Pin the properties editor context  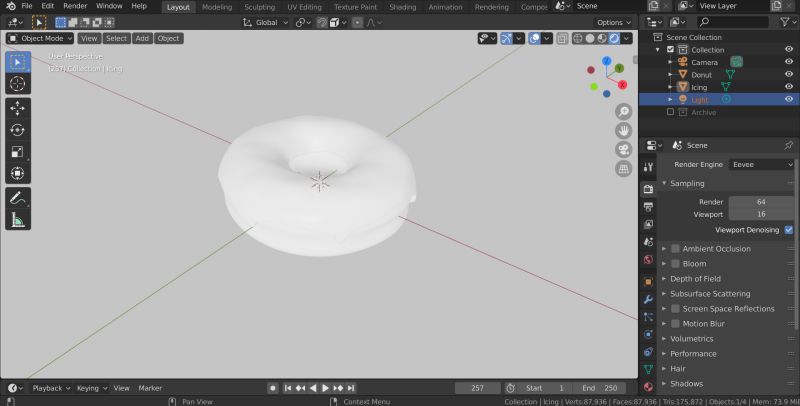click(x=788, y=145)
